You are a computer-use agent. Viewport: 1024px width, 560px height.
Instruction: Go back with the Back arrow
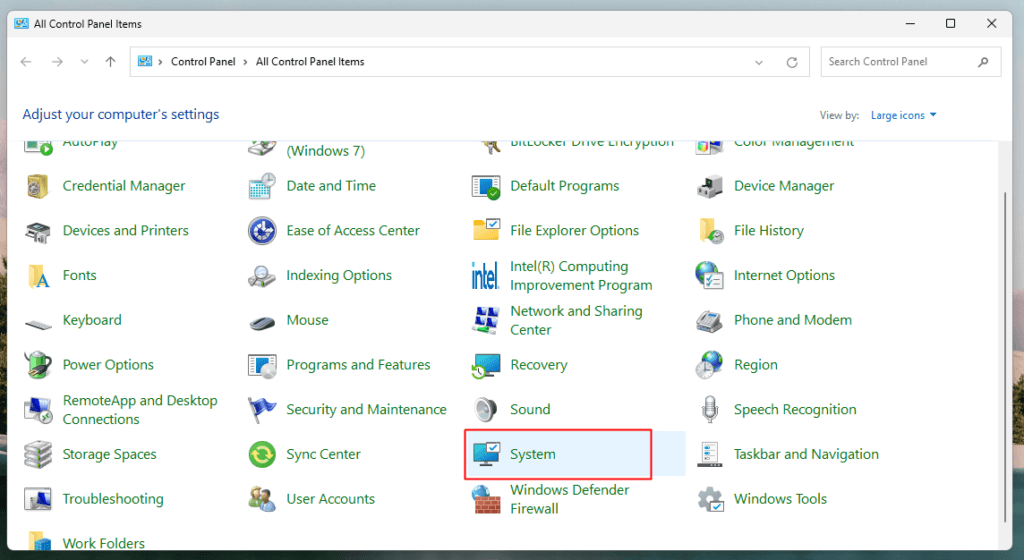pos(26,62)
